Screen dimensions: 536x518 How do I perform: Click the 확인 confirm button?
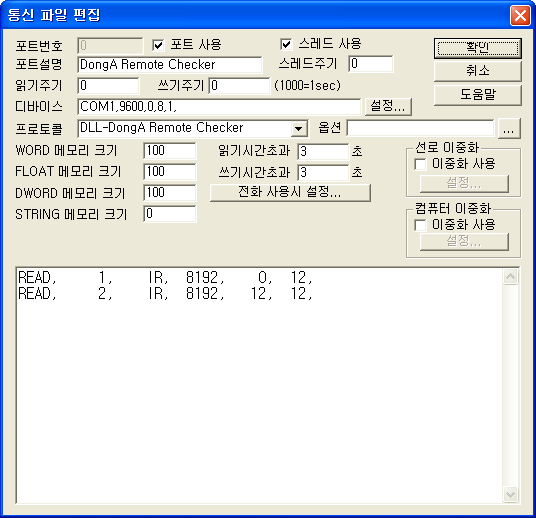478,48
